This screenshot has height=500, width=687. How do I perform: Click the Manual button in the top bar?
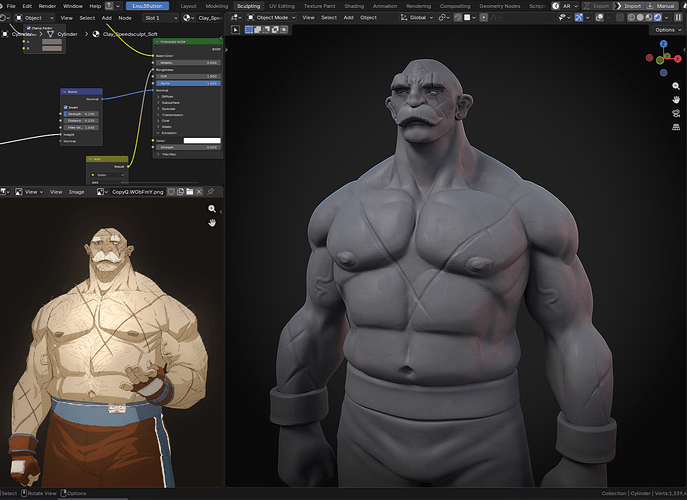click(x=661, y=6)
